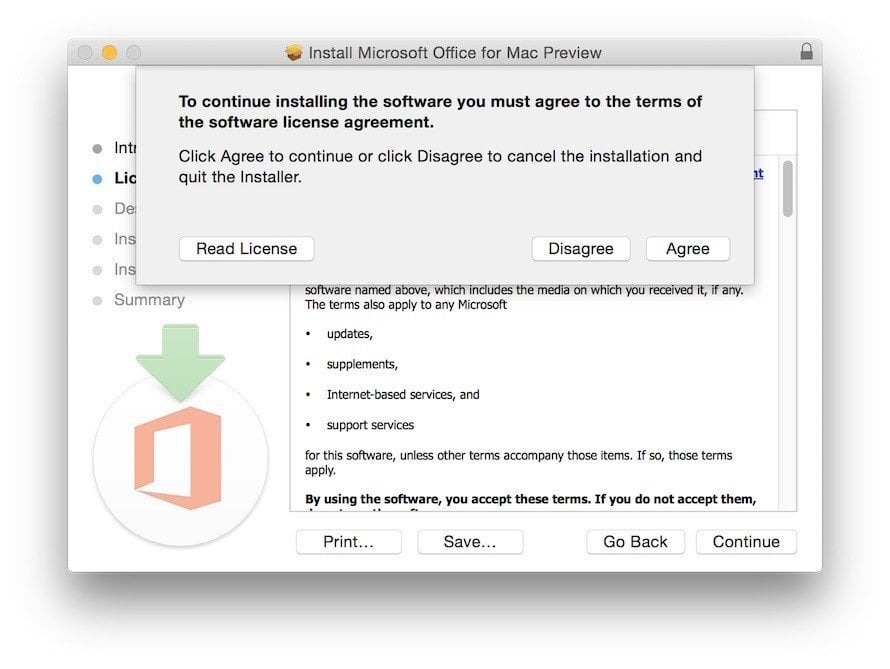Click the partially hidden blue link in license
Viewport: 890px width, 669px height.
point(758,173)
